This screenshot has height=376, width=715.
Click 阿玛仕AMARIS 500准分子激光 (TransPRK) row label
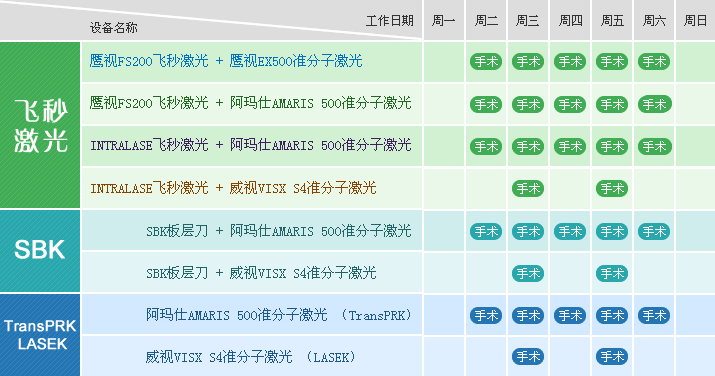tap(279, 315)
